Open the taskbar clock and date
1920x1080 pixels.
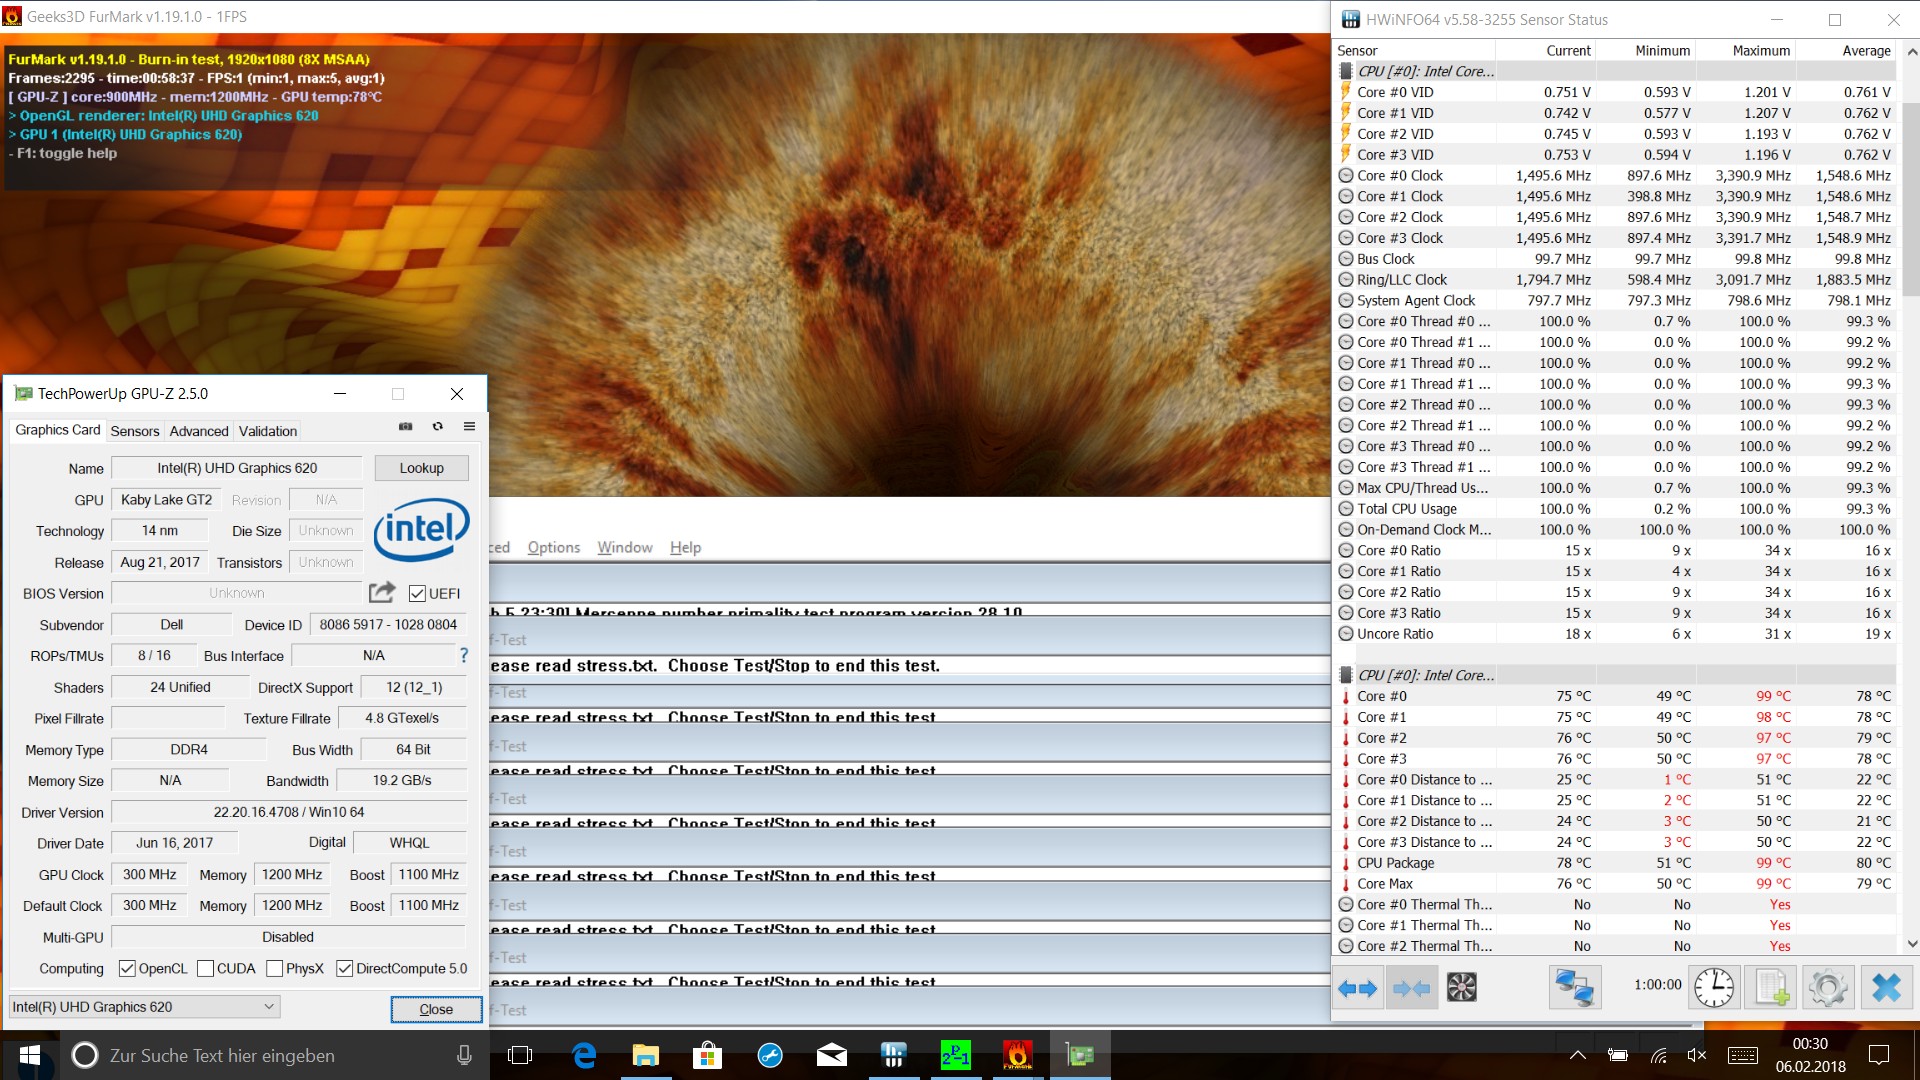(x=1810, y=1055)
